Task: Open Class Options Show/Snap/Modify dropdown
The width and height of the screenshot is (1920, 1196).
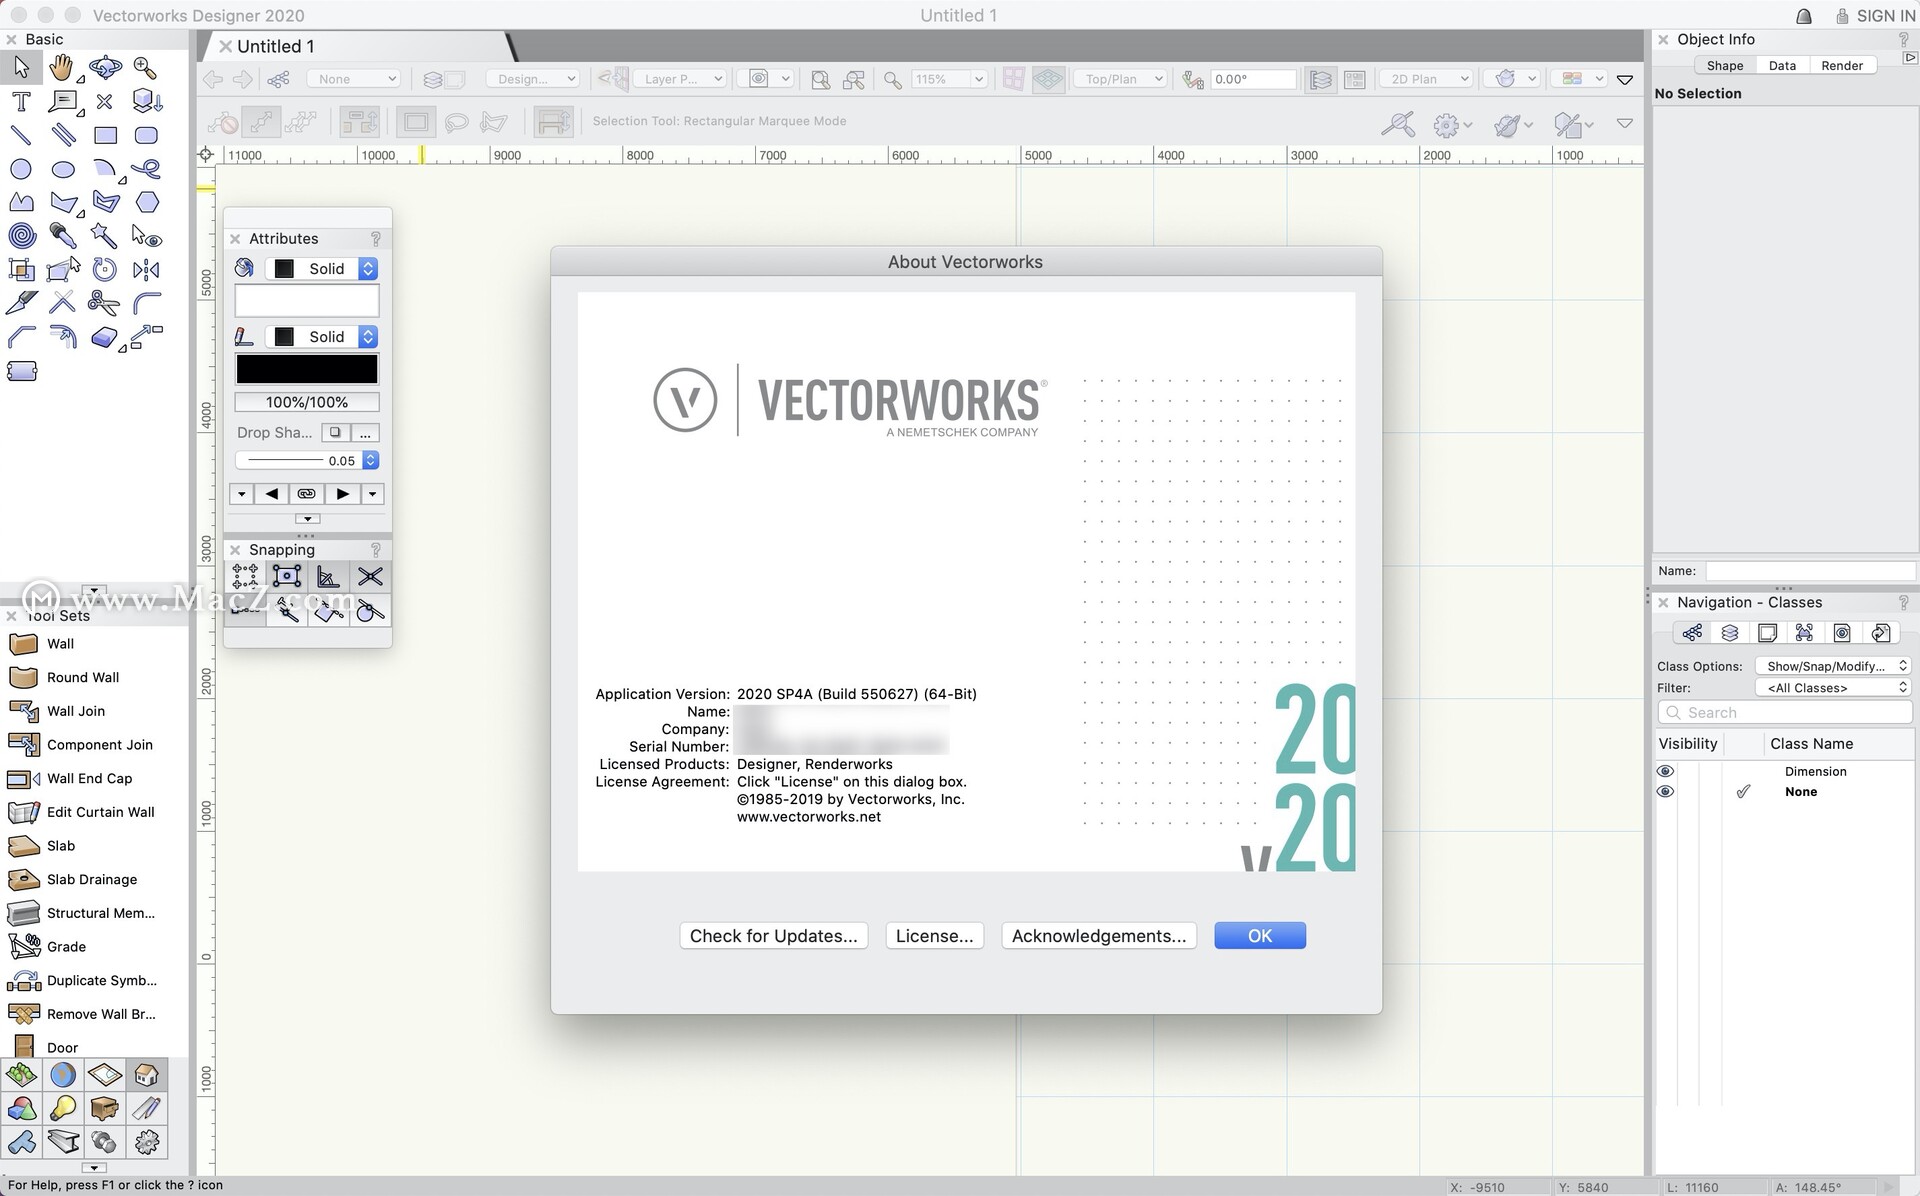Action: (x=1833, y=666)
